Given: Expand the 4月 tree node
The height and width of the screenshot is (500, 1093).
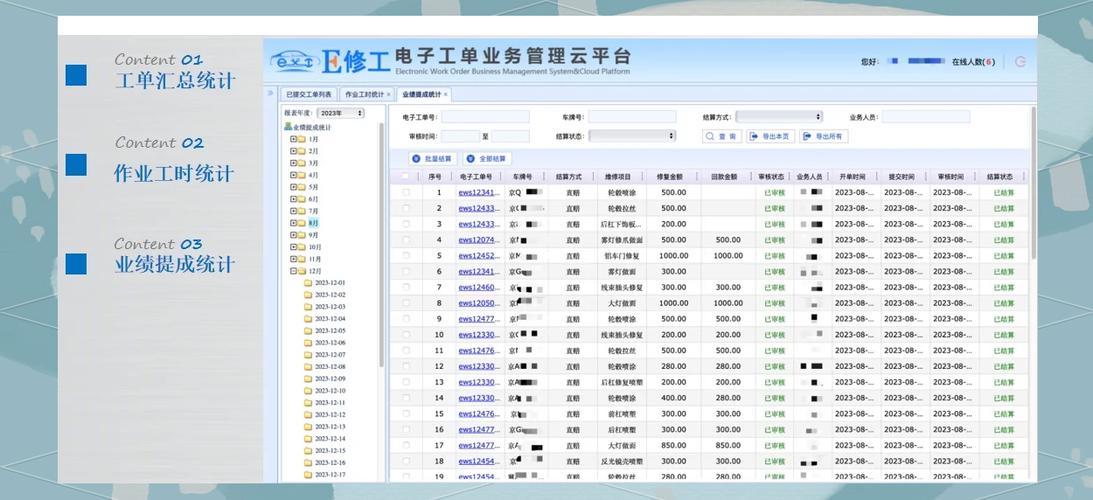Looking at the screenshot, I should pos(293,174).
